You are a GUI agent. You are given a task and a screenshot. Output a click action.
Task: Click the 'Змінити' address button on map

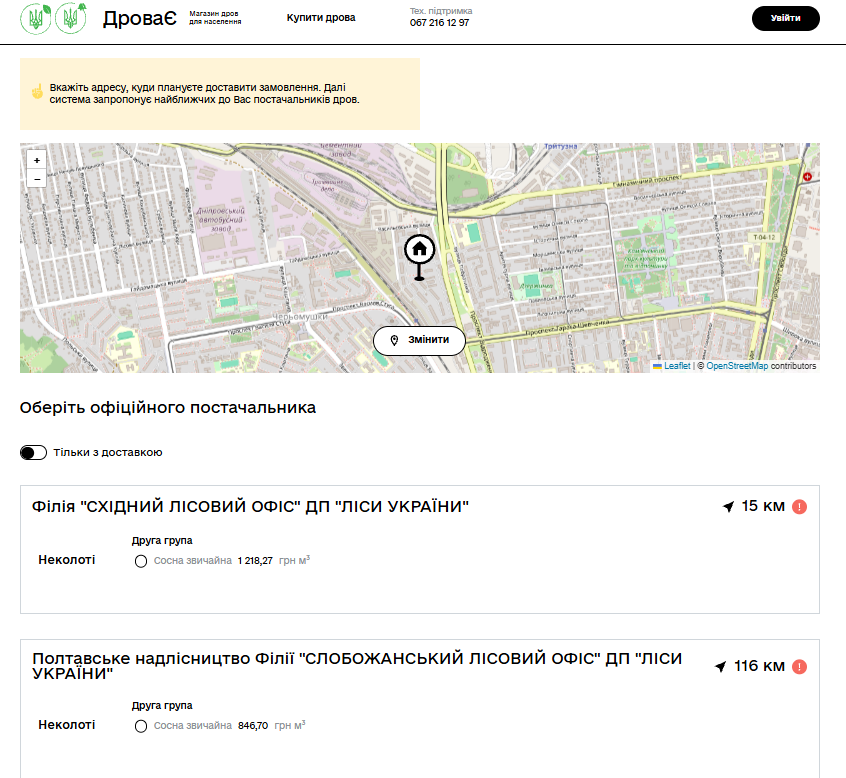(419, 340)
